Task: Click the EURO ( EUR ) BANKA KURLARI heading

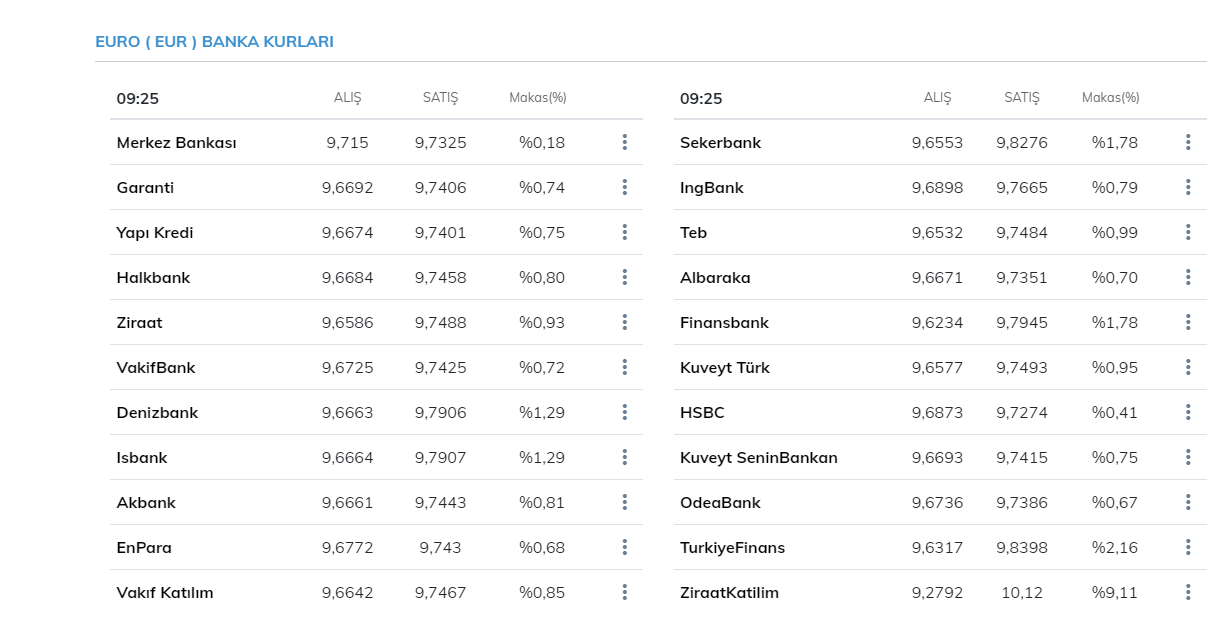Action: (214, 42)
